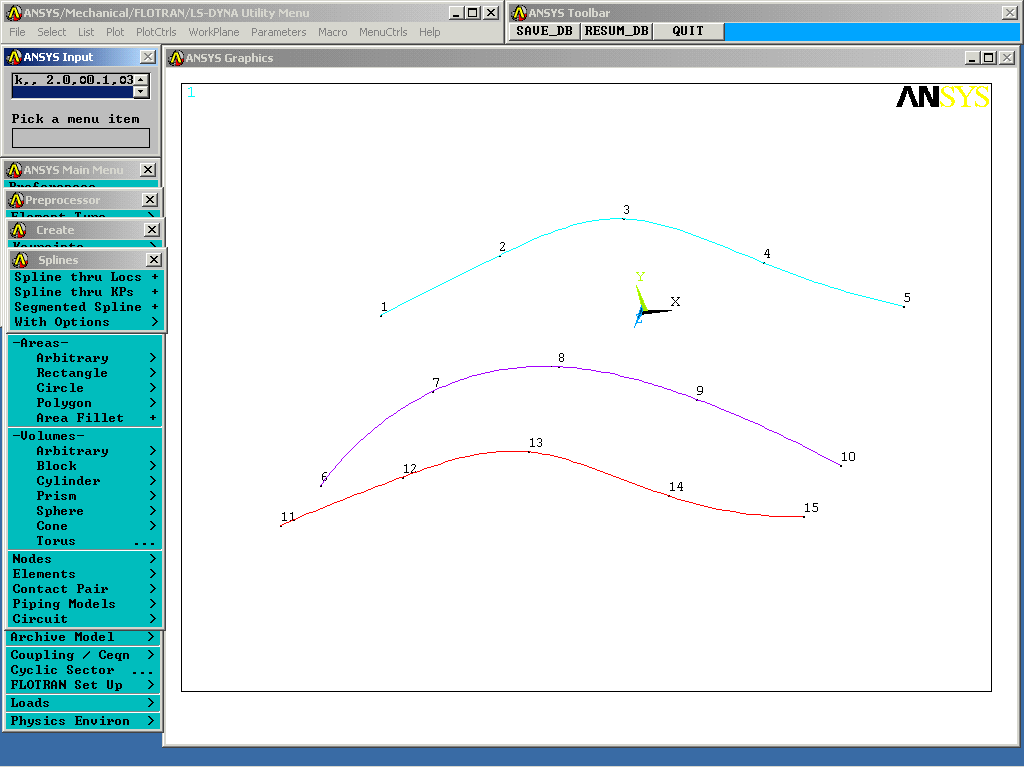Click the ANSYS icon on Graphics window title bar
The height and width of the screenshot is (768, 1024).
pyautogui.click(x=176, y=58)
